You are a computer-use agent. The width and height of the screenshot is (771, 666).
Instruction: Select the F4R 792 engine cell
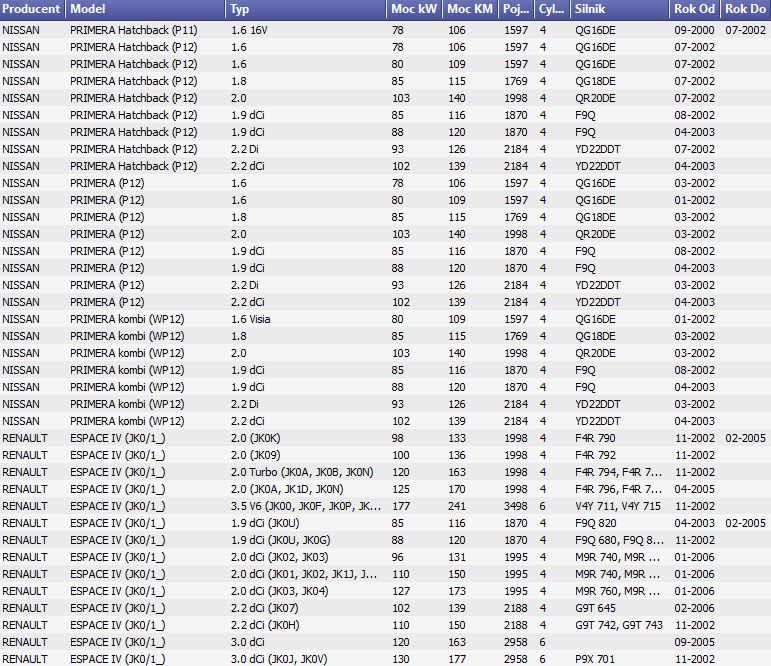595,455
